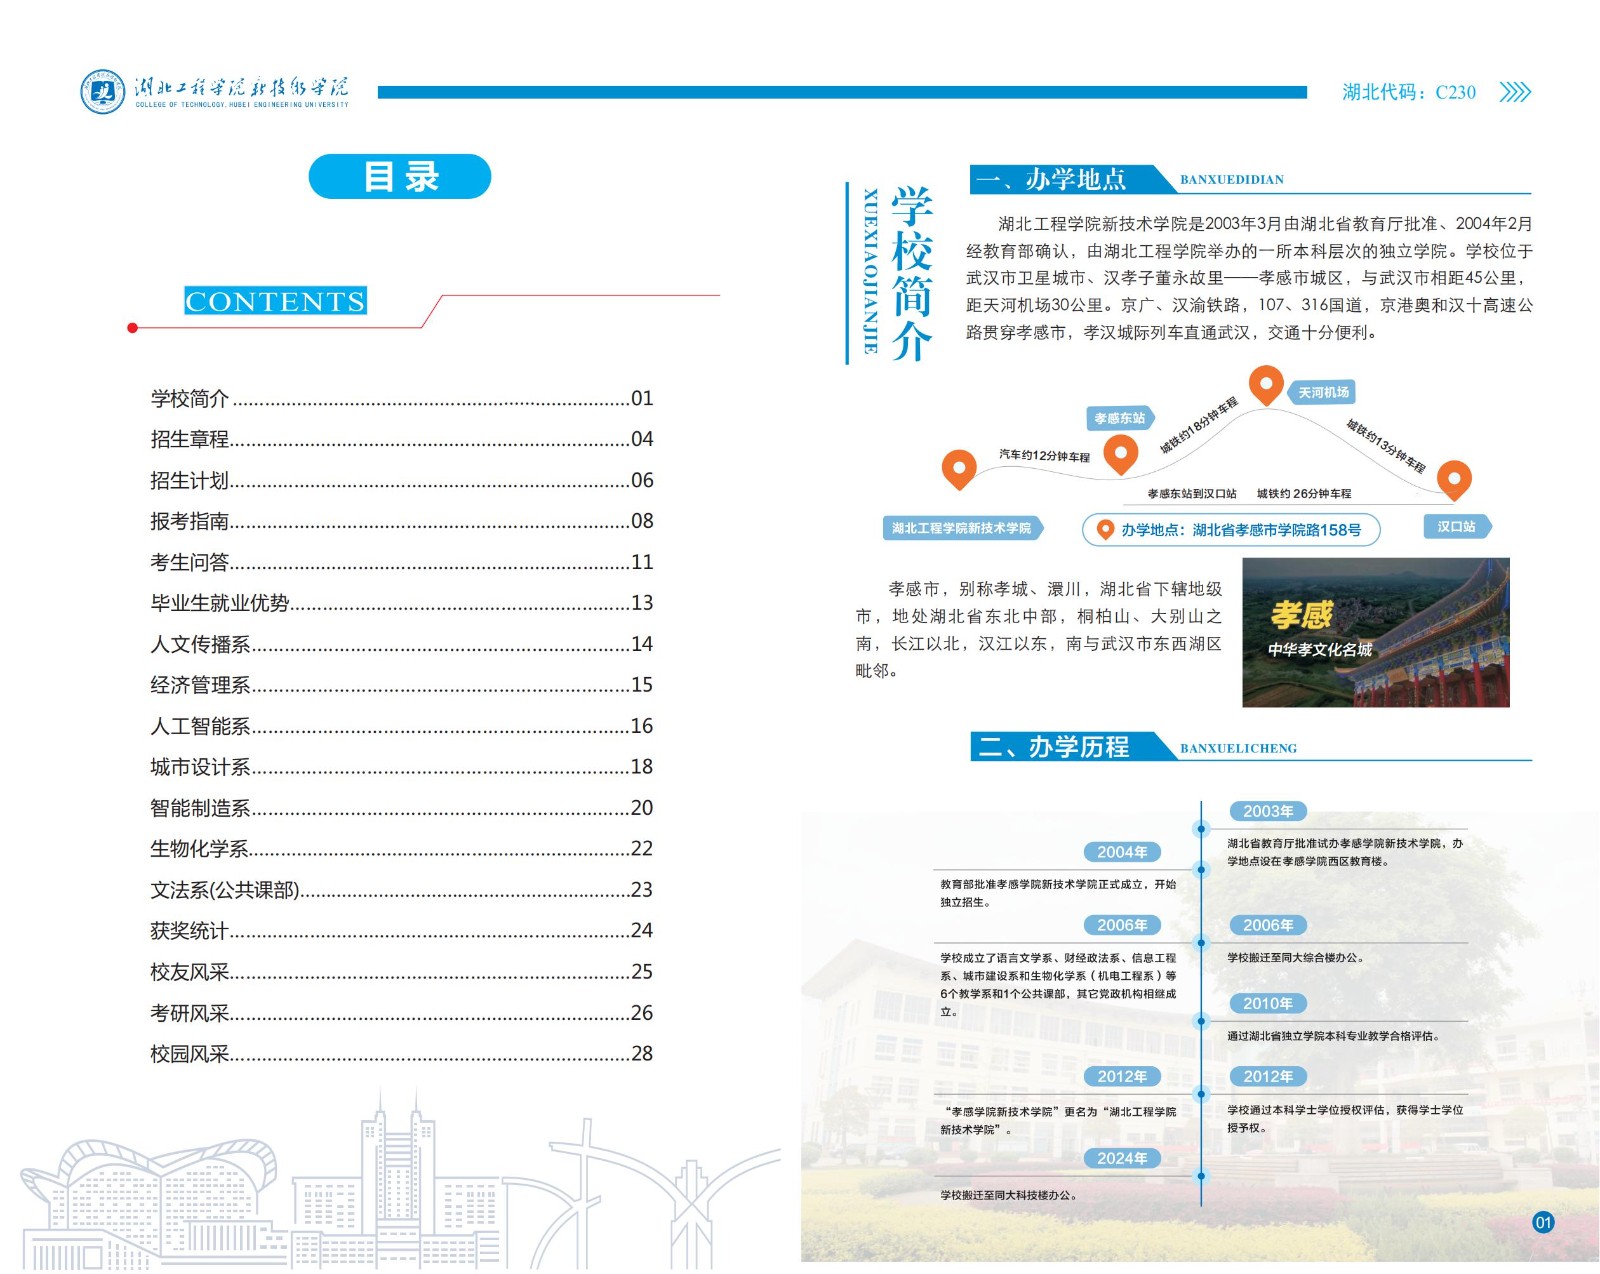The width and height of the screenshot is (1600, 1274).
Task: Click the 2010年 timeline label
Action: coord(1268,1003)
